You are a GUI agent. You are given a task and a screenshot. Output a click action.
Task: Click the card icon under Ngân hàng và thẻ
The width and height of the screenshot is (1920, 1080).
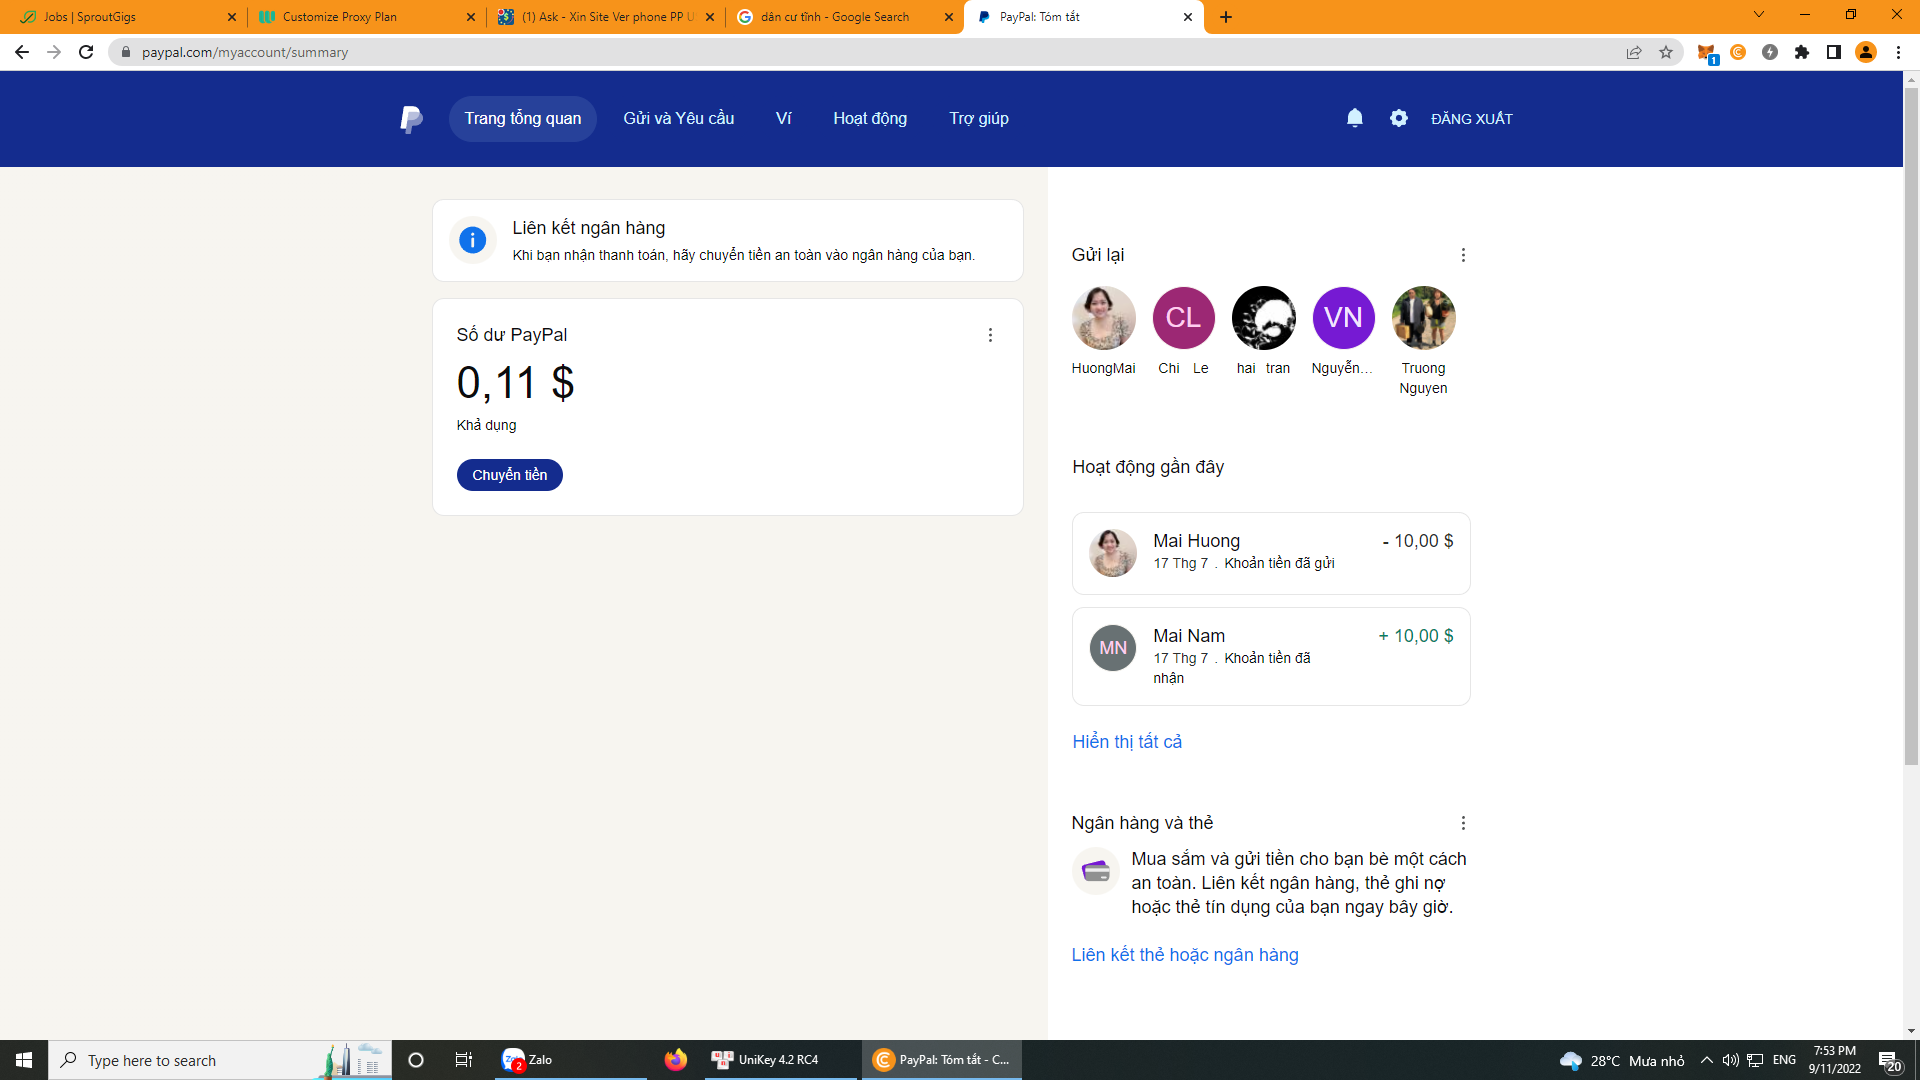(1096, 871)
